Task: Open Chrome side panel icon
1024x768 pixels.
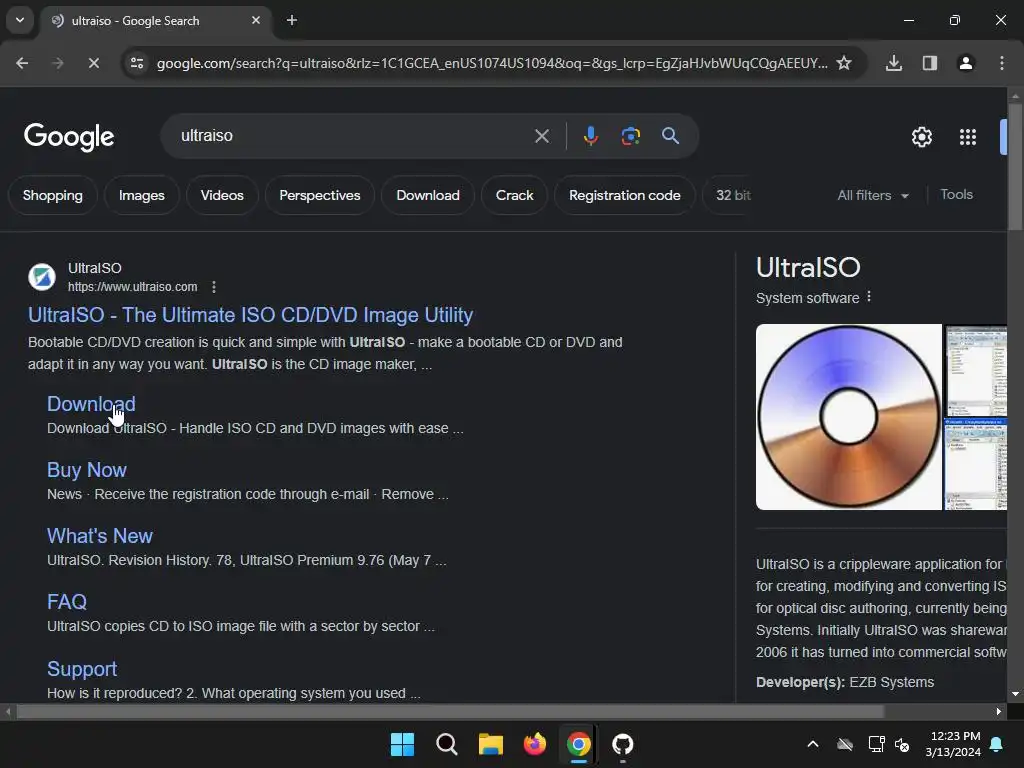Action: click(x=930, y=63)
